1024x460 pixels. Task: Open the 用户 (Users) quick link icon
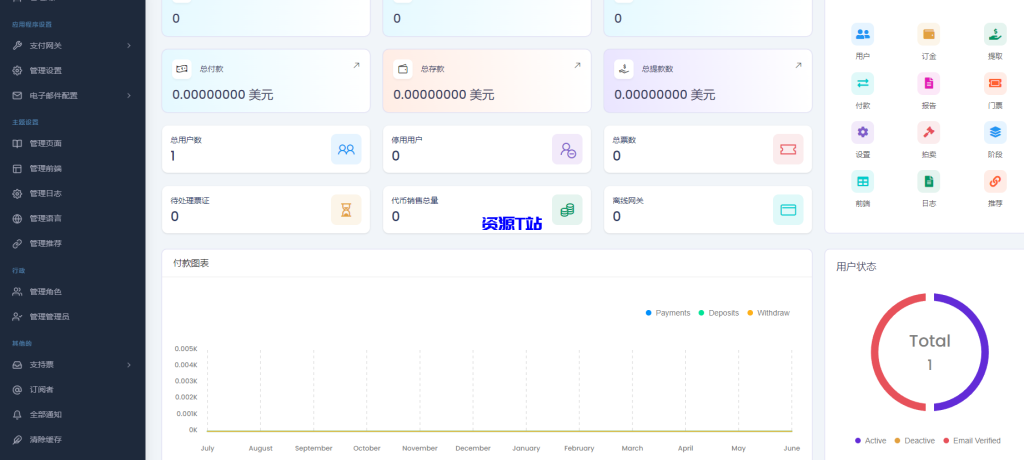(x=862, y=35)
